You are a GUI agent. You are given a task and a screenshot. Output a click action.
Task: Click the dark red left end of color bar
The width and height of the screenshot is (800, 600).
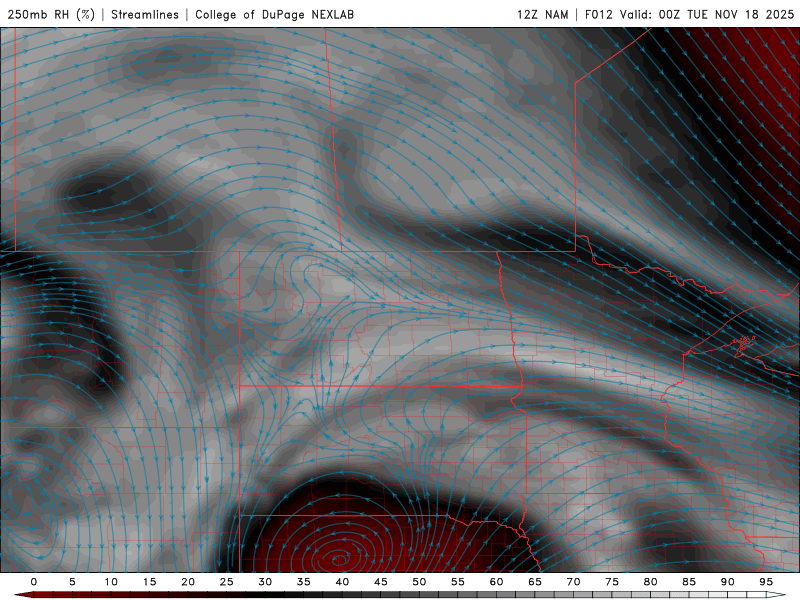(x=23, y=595)
